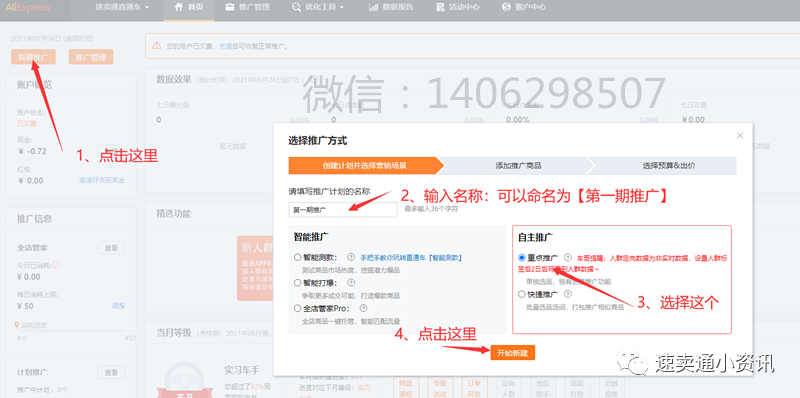Open the 推广管理 navigation tab
The width and height of the screenshot is (800, 398).
(248, 7)
